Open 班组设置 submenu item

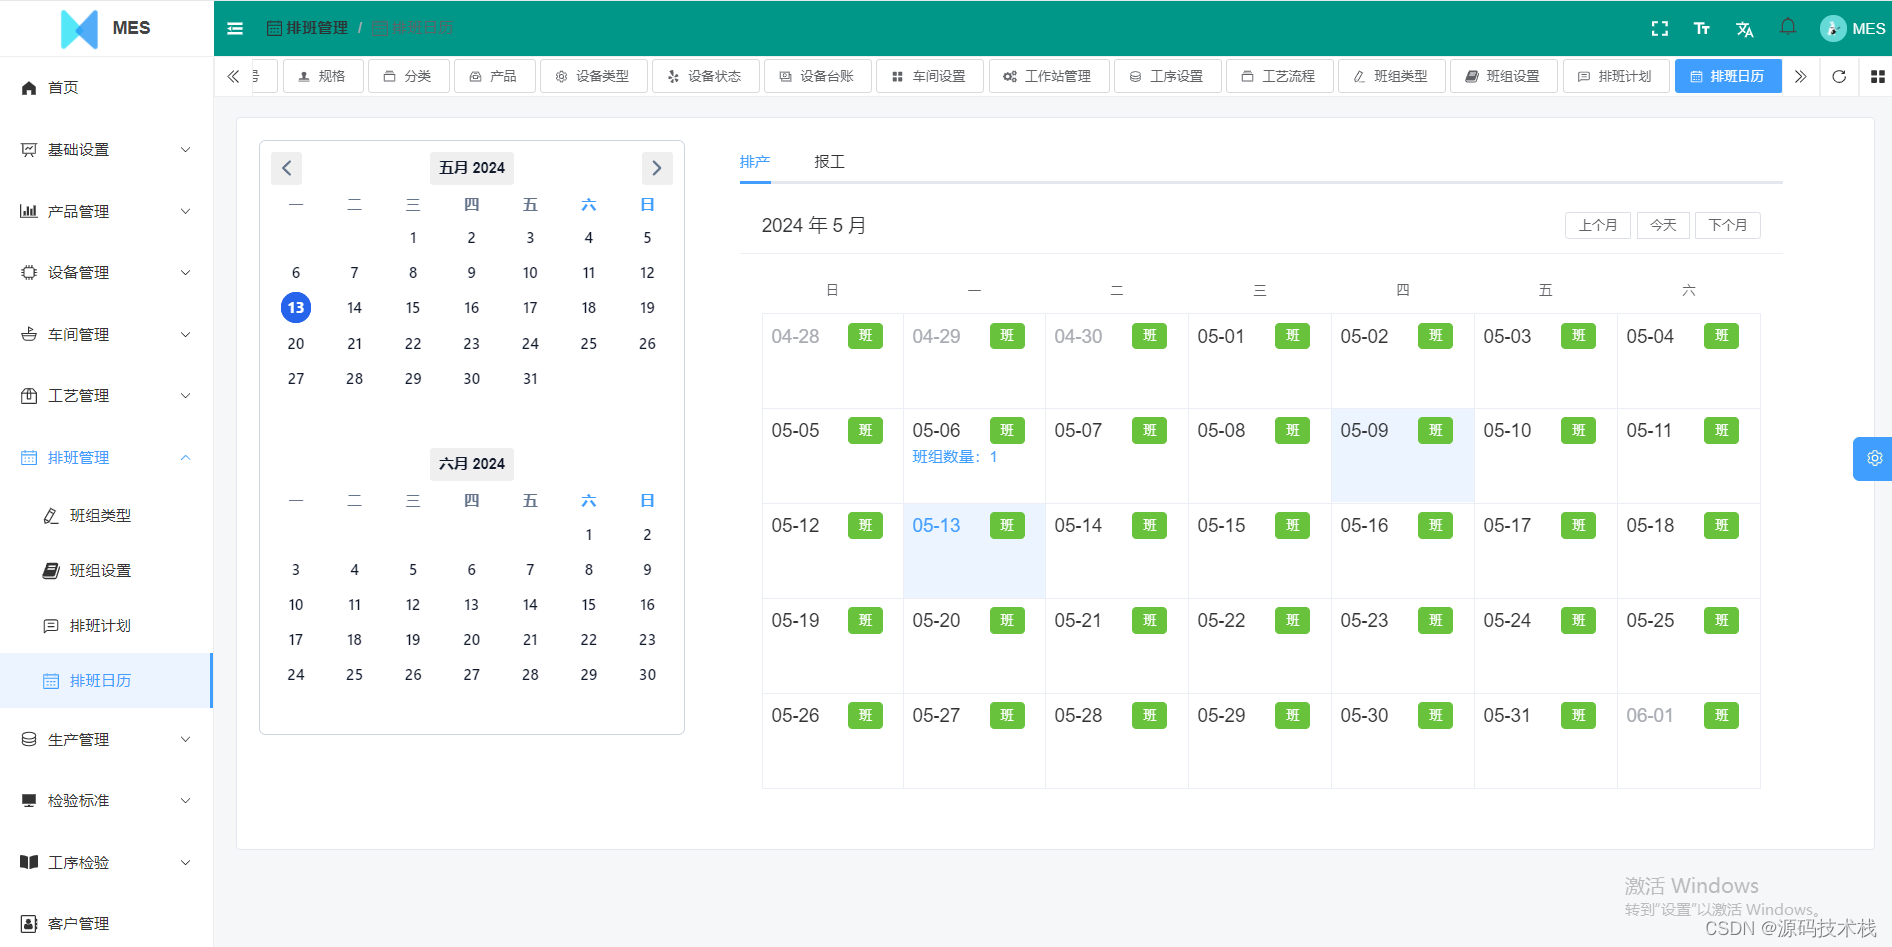(106, 571)
